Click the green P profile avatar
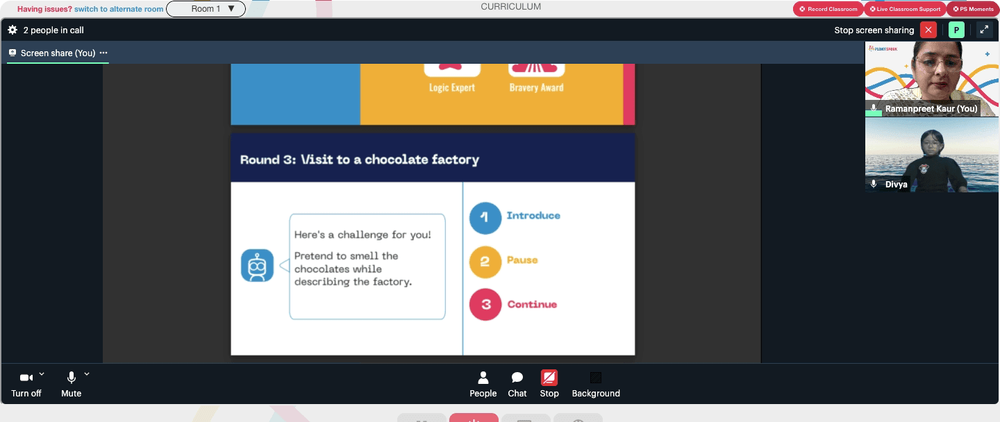The width and height of the screenshot is (1000, 422). 956,30
